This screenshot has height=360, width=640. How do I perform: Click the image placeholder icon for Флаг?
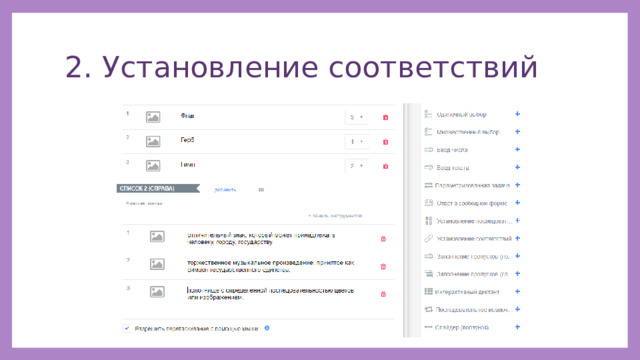point(153,117)
